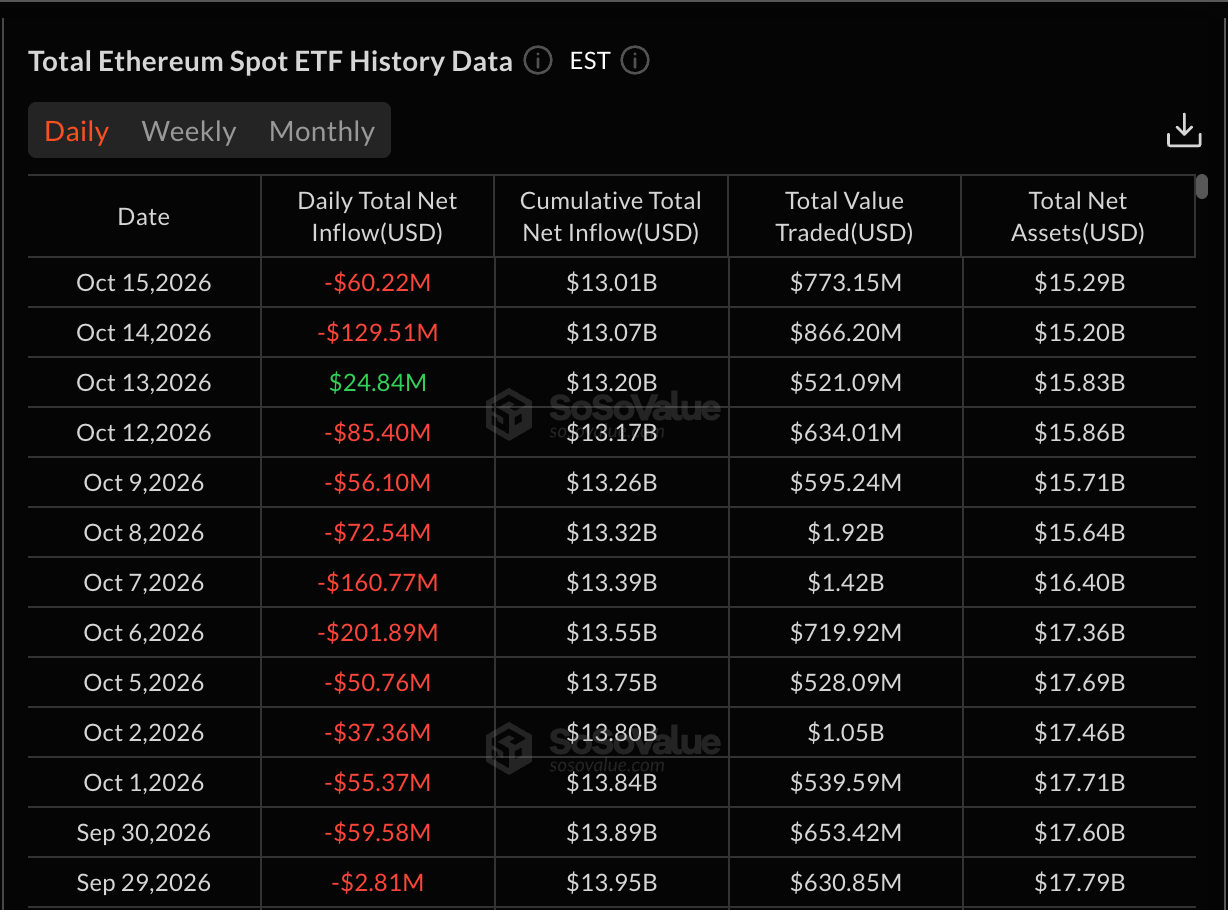Download the ETF history data
This screenshot has width=1228, height=910.
click(1184, 130)
